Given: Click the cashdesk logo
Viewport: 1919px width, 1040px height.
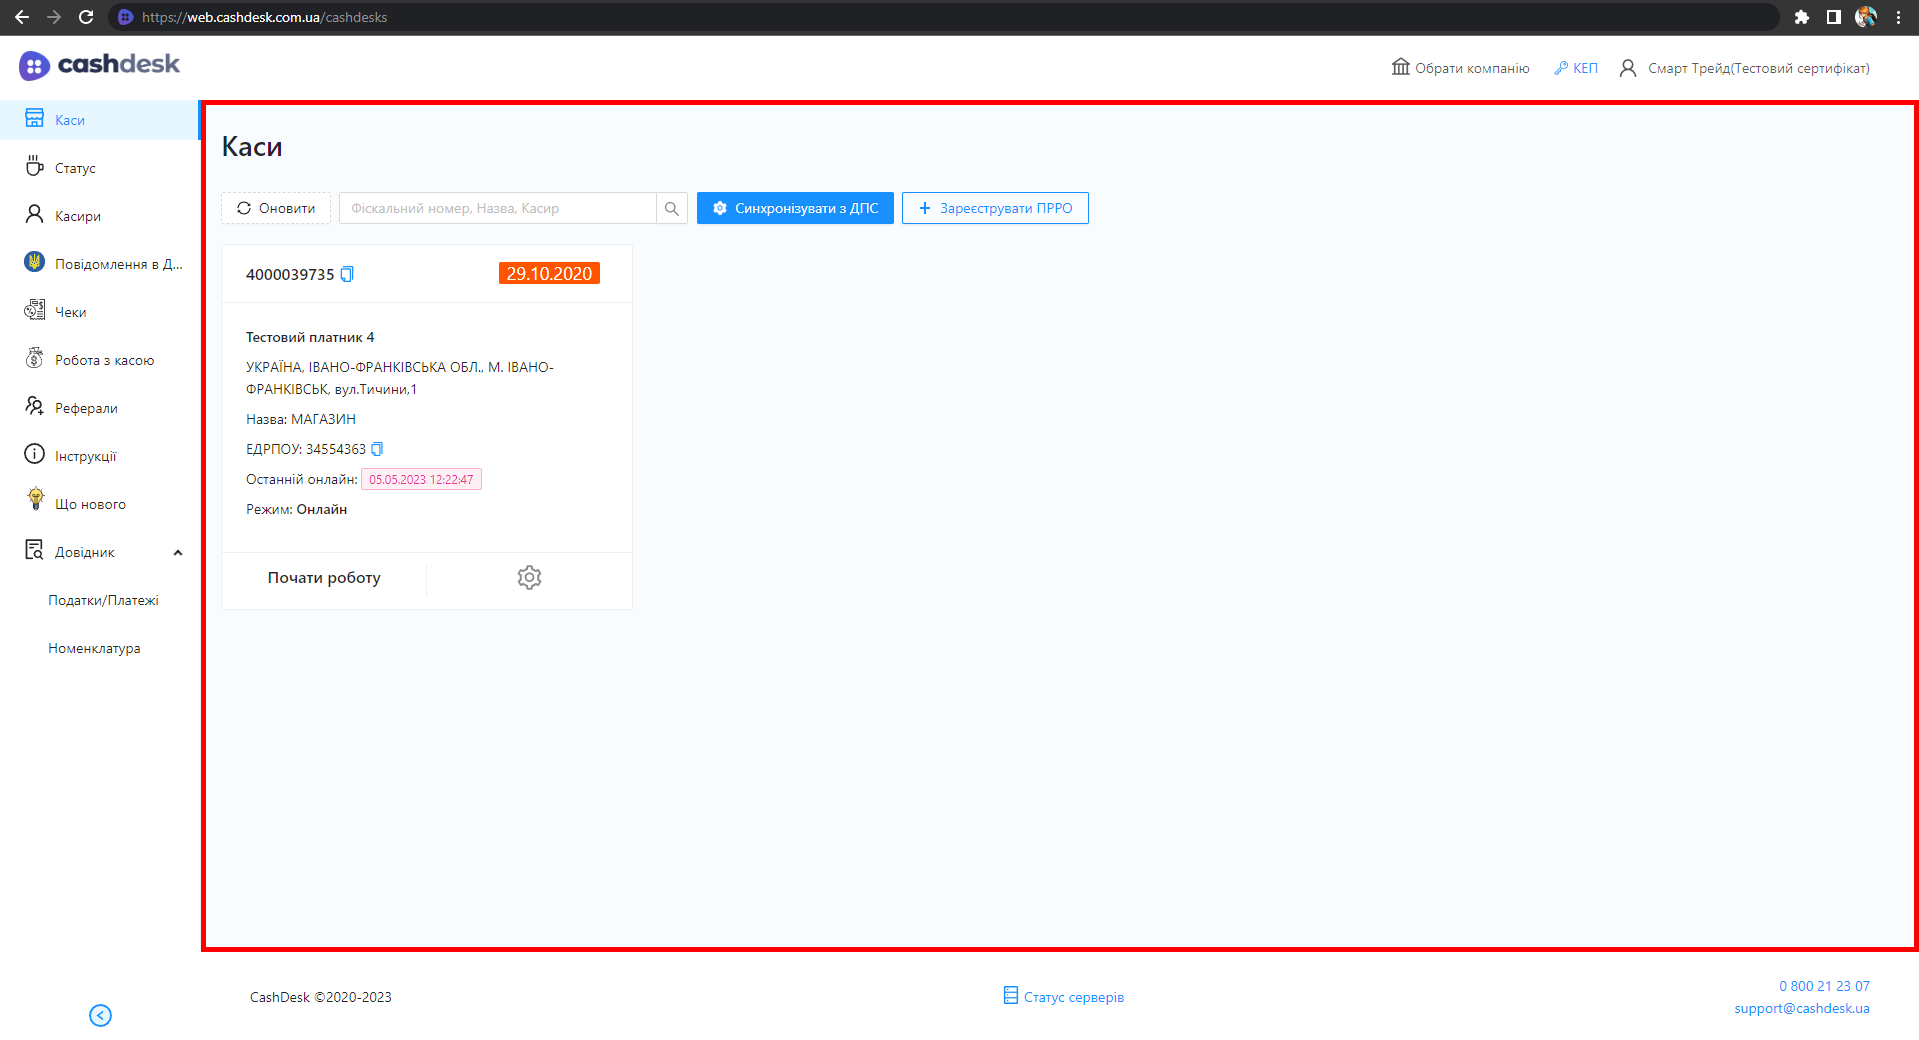Looking at the screenshot, I should tap(99, 65).
